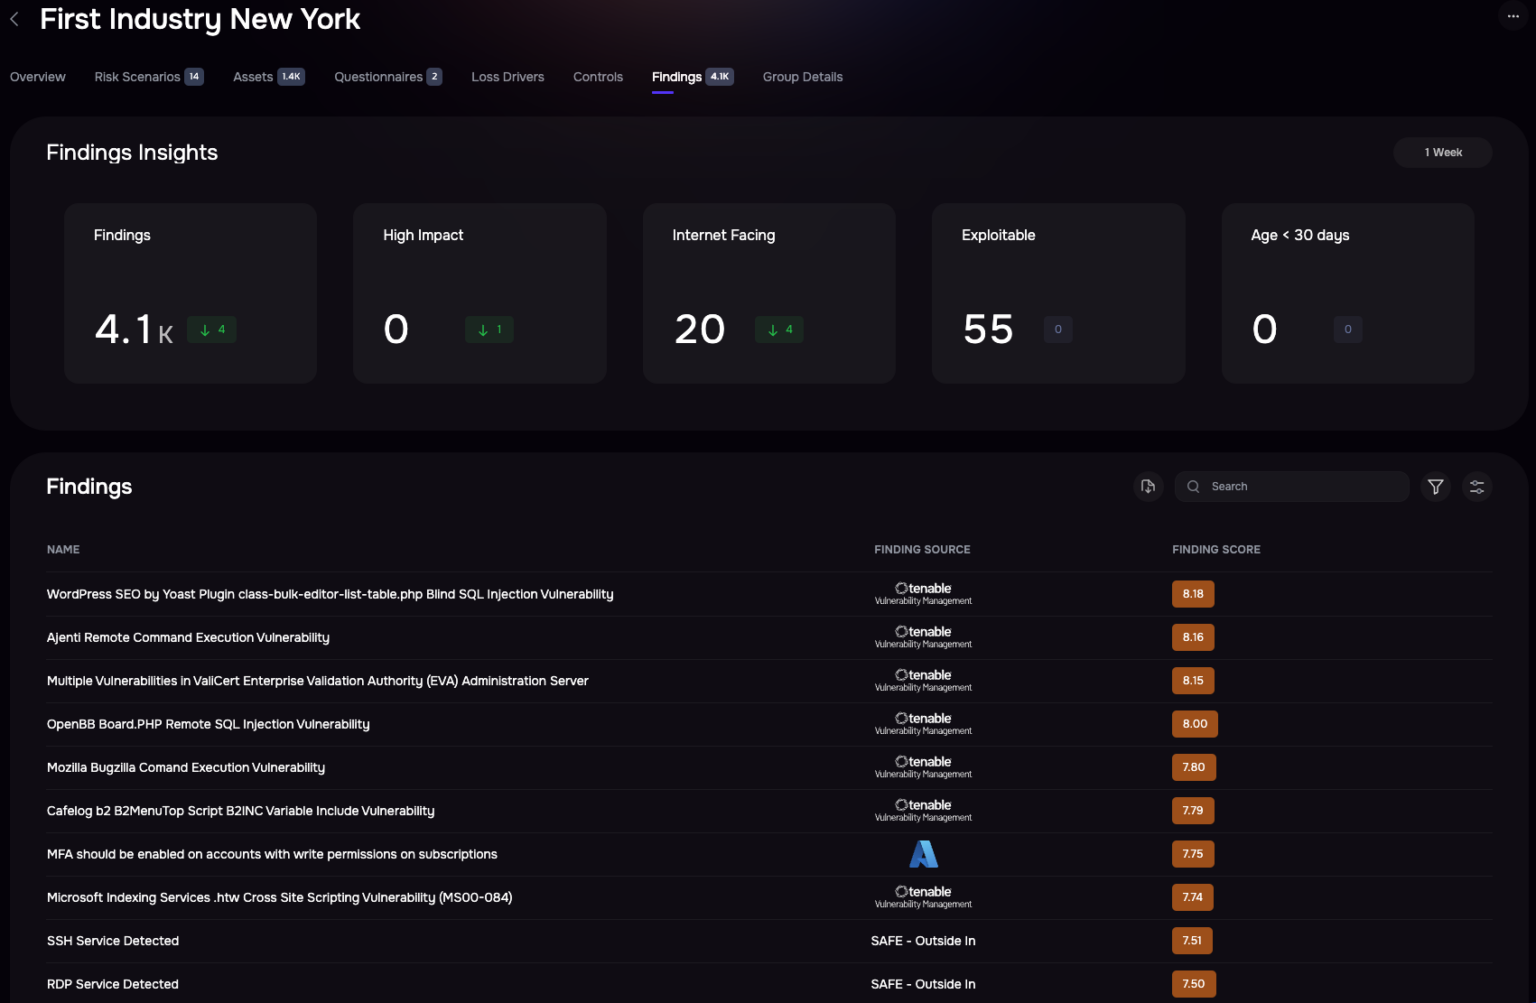Open the Assets tab
The height and width of the screenshot is (1003, 1536).
pos(254,76)
